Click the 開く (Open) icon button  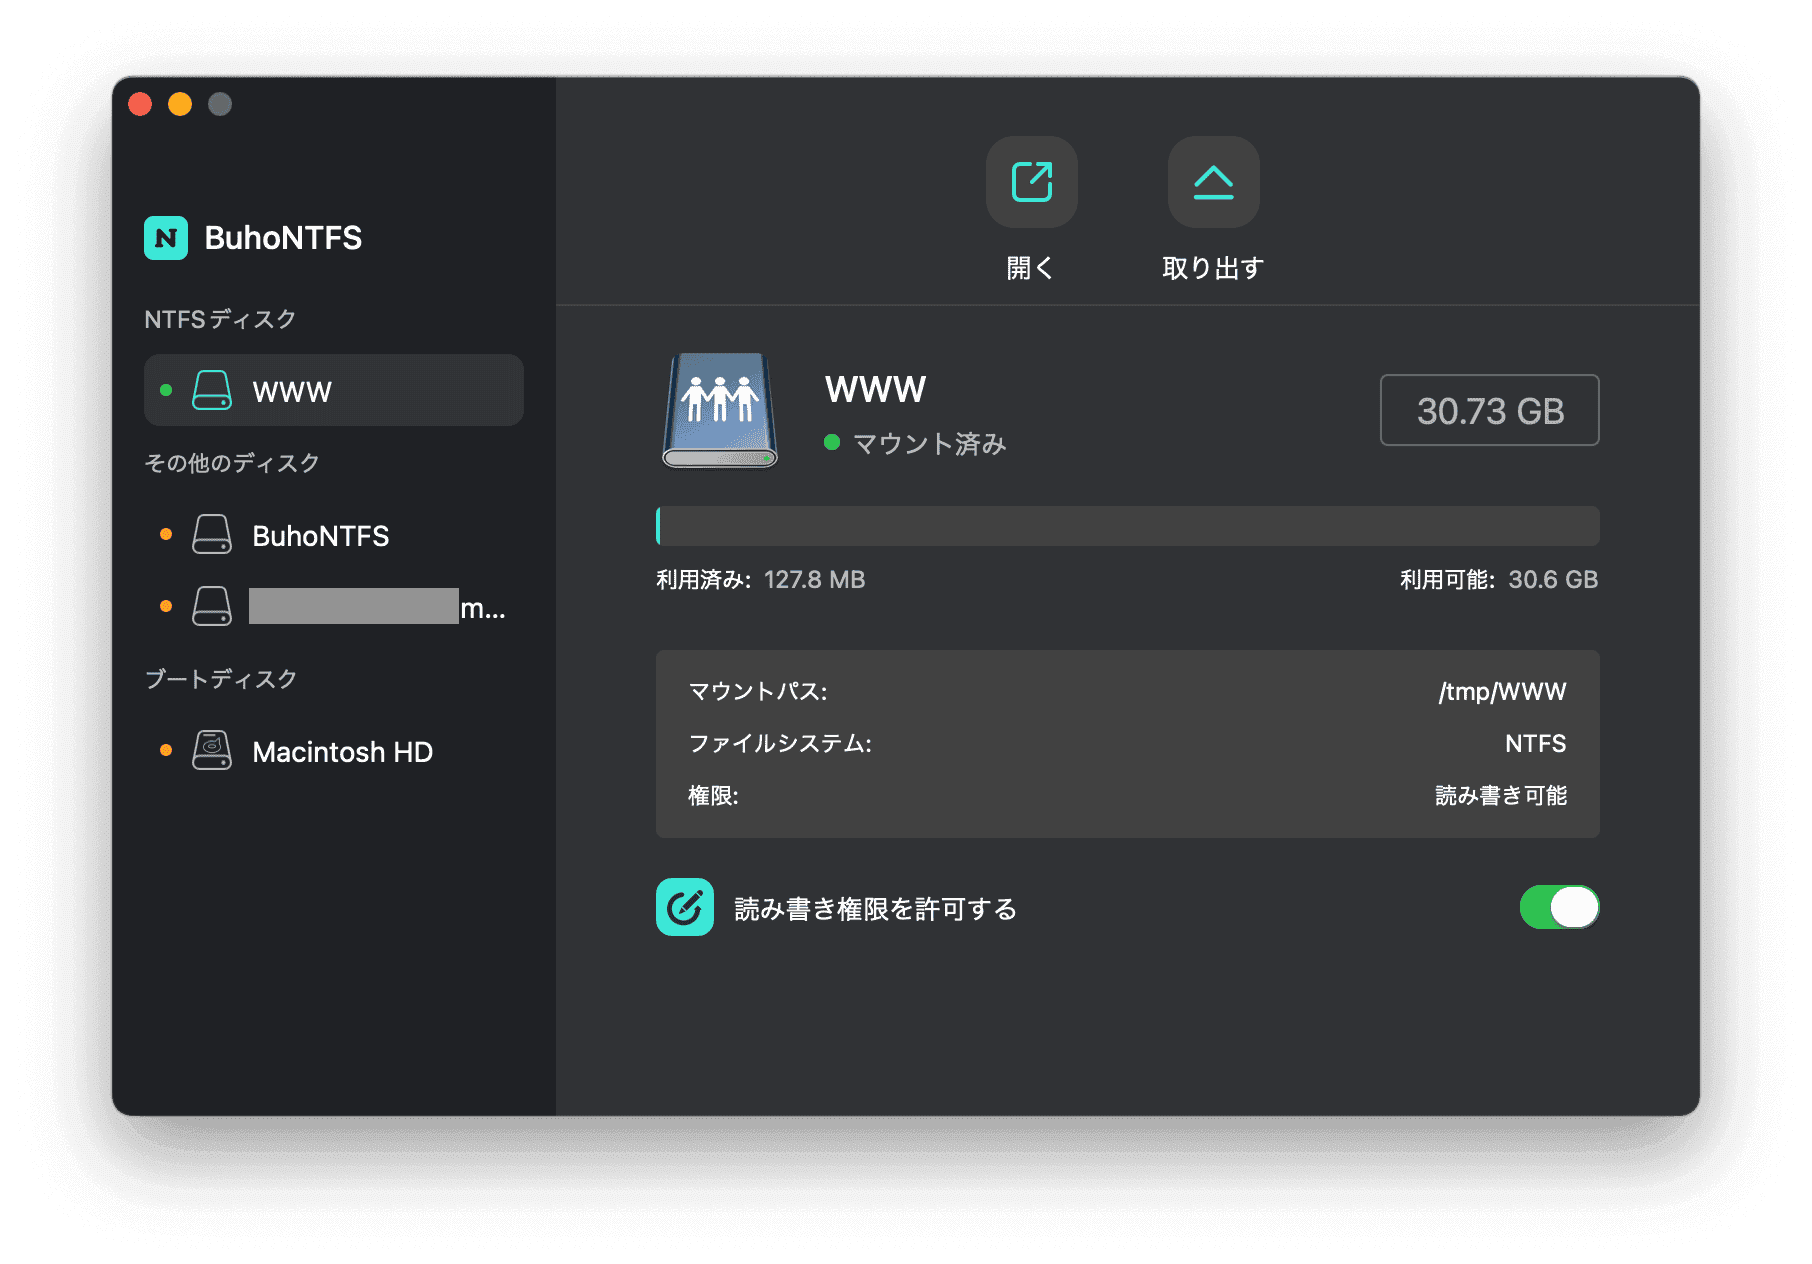click(1031, 182)
